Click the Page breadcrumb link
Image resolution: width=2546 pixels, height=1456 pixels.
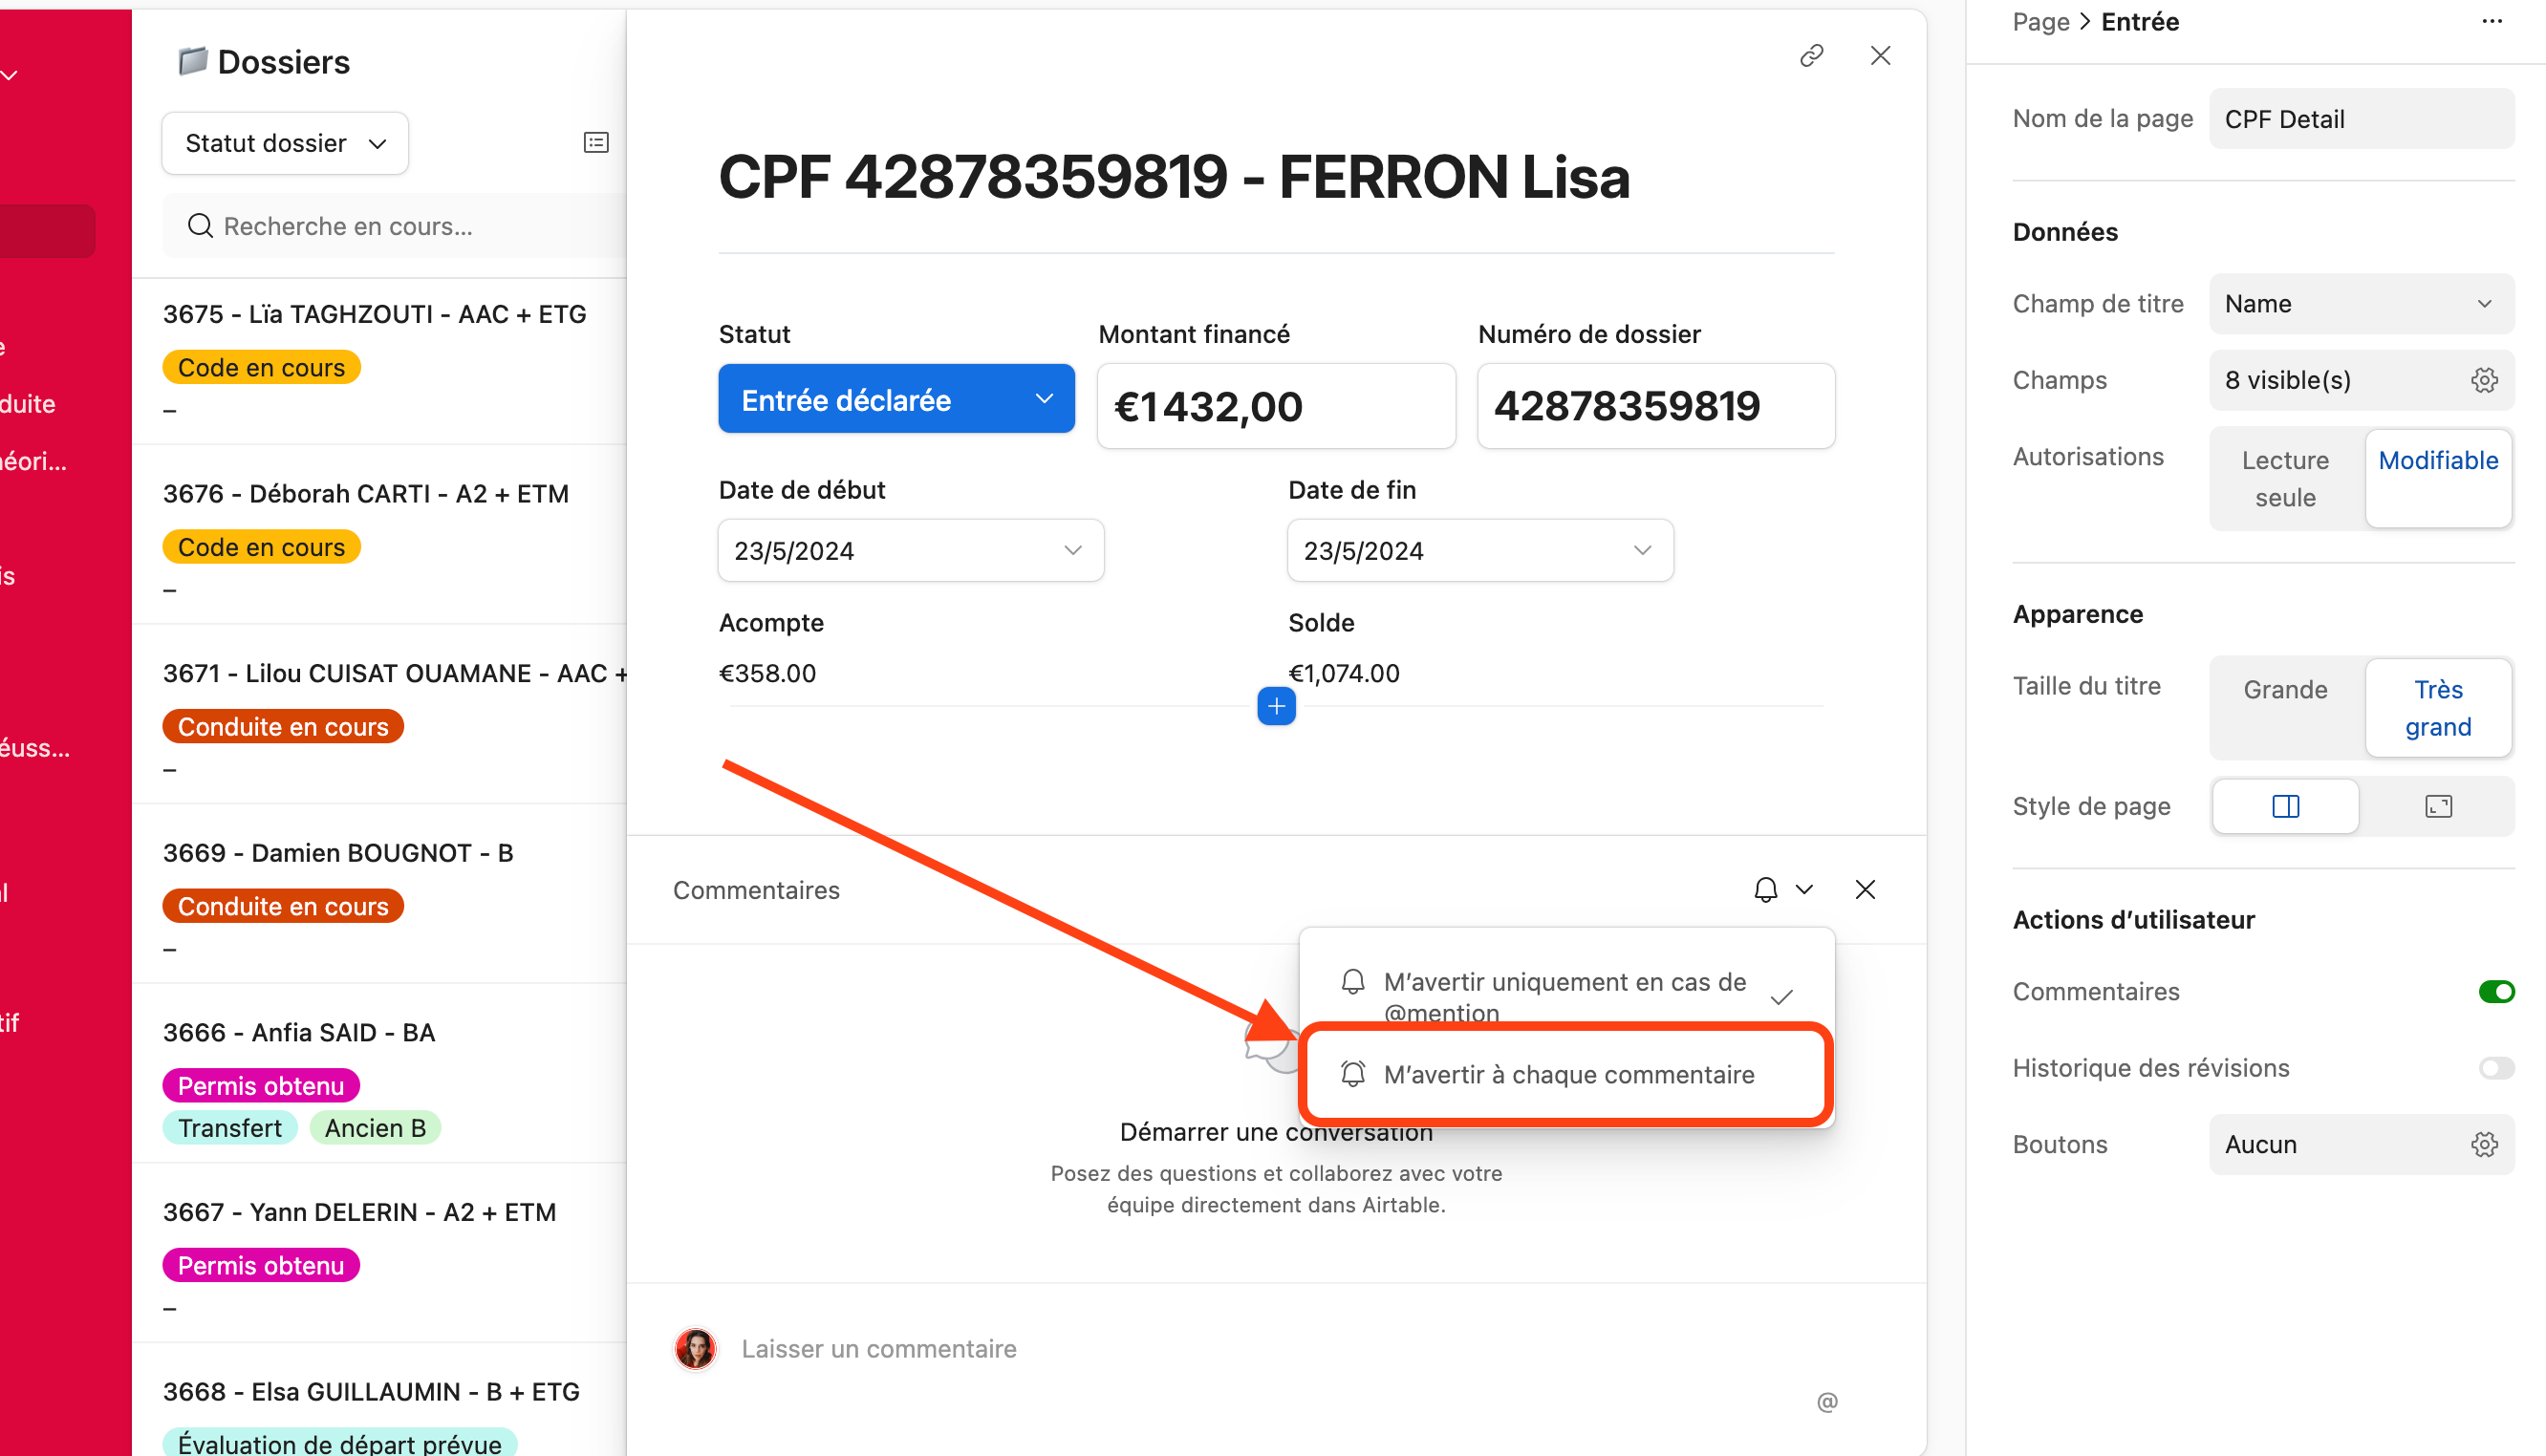2040,22
